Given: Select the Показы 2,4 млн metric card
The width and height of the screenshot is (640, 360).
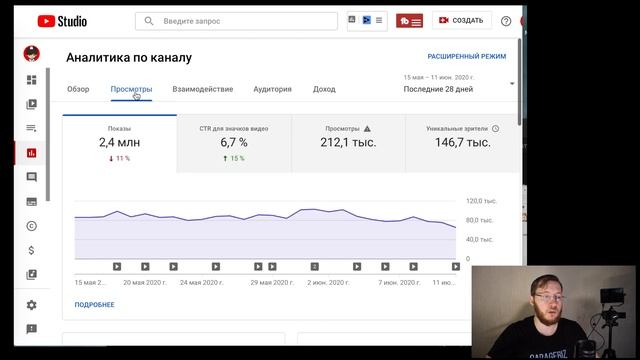Looking at the screenshot, I should point(119,144).
